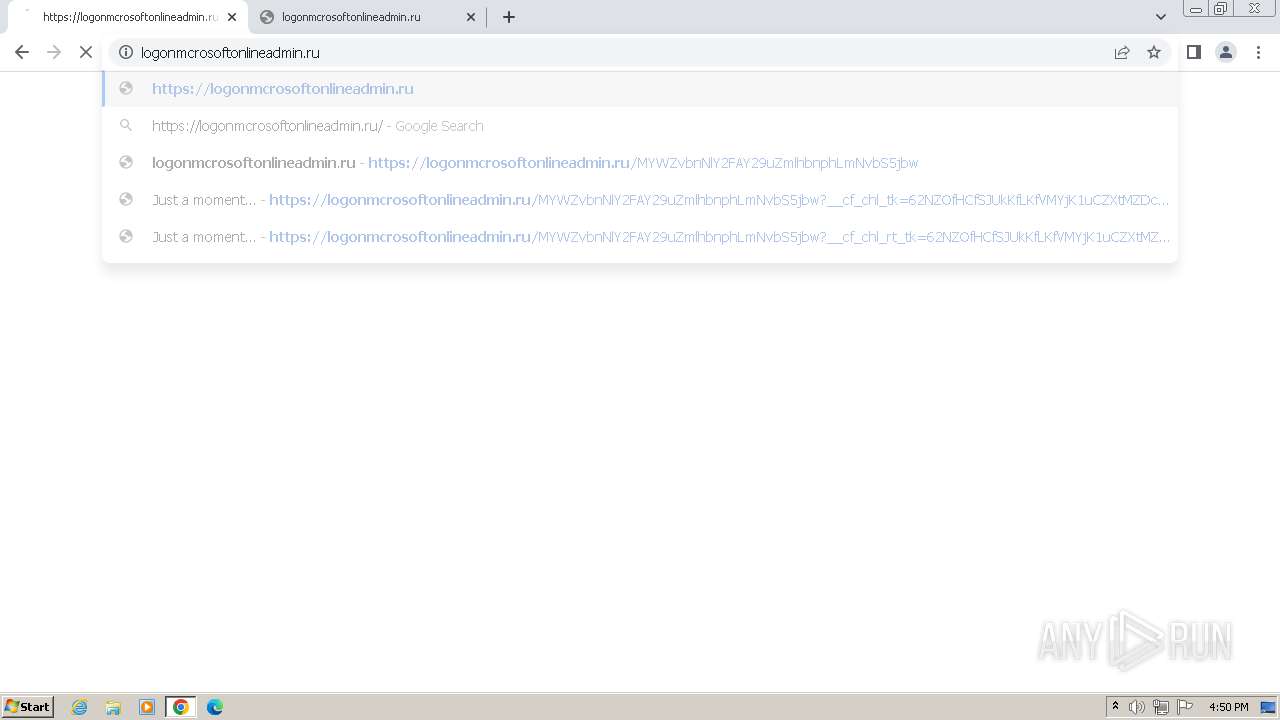1280x720 pixels.
Task: Open Action Center flag icon
Action: pyautogui.click(x=1185, y=707)
